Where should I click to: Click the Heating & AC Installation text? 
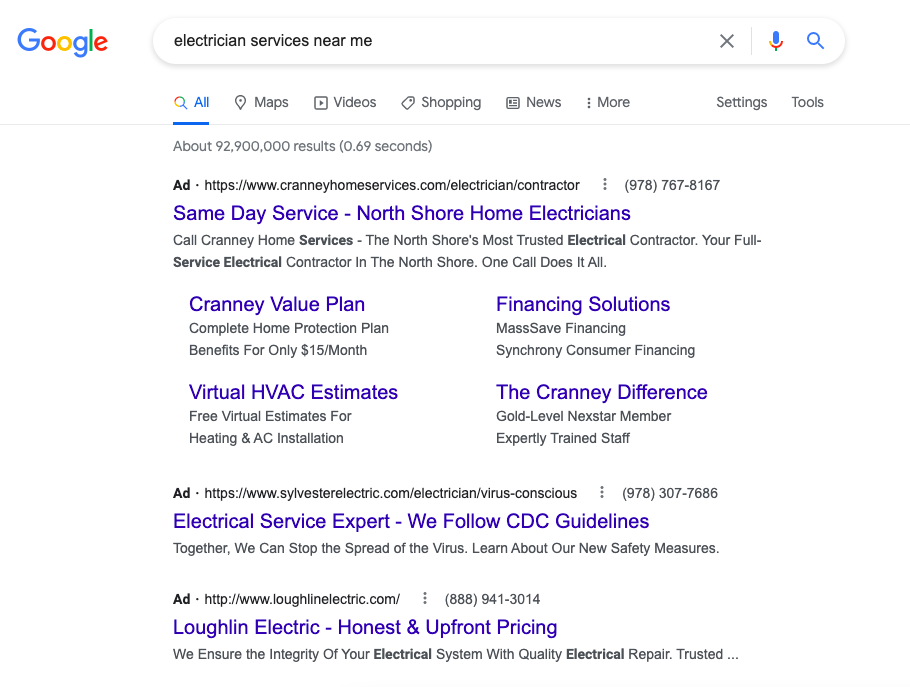click(266, 438)
